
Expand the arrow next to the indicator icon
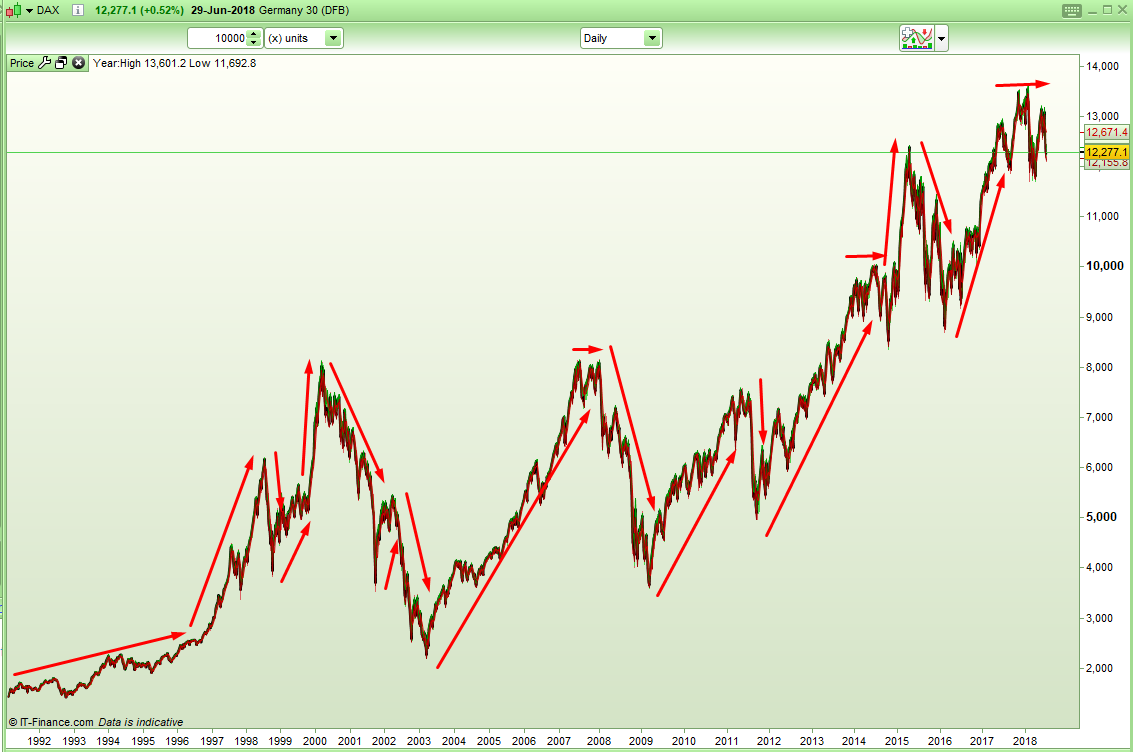(942, 38)
